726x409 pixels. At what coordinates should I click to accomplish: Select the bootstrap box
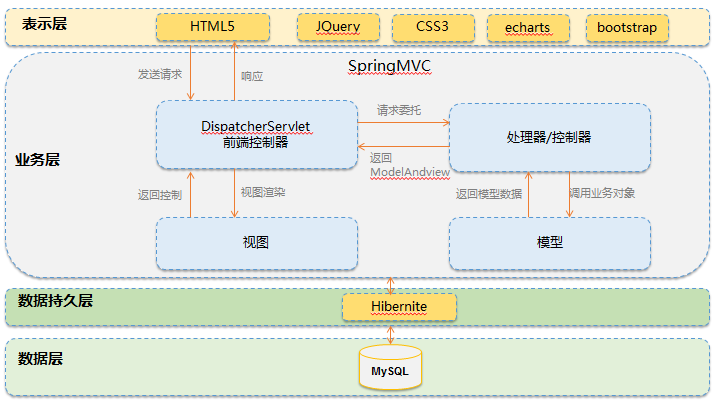click(627, 27)
